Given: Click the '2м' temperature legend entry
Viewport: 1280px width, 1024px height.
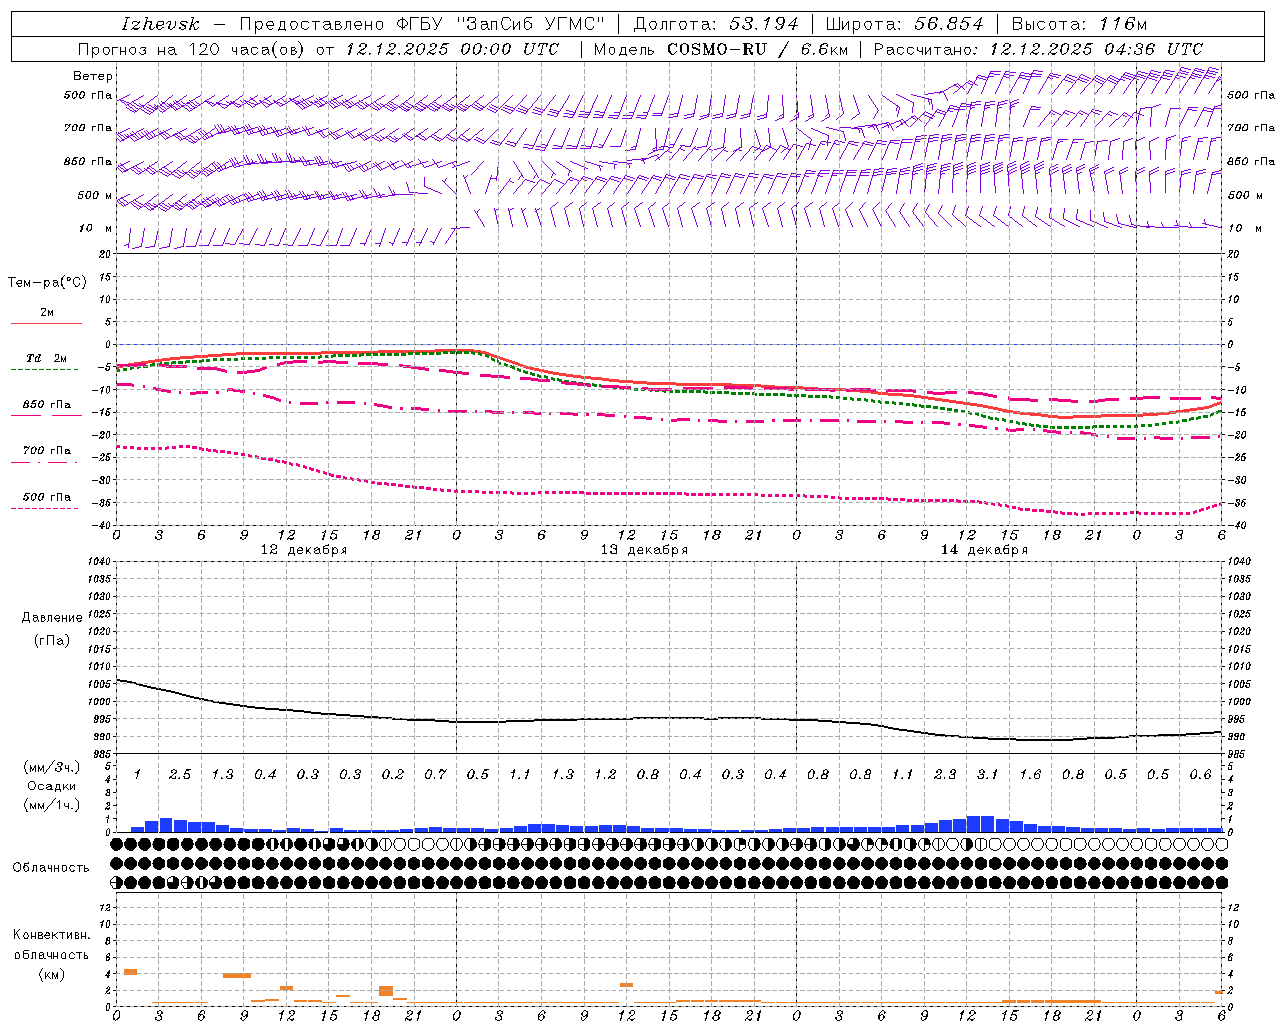Looking at the screenshot, I should 47,312.
